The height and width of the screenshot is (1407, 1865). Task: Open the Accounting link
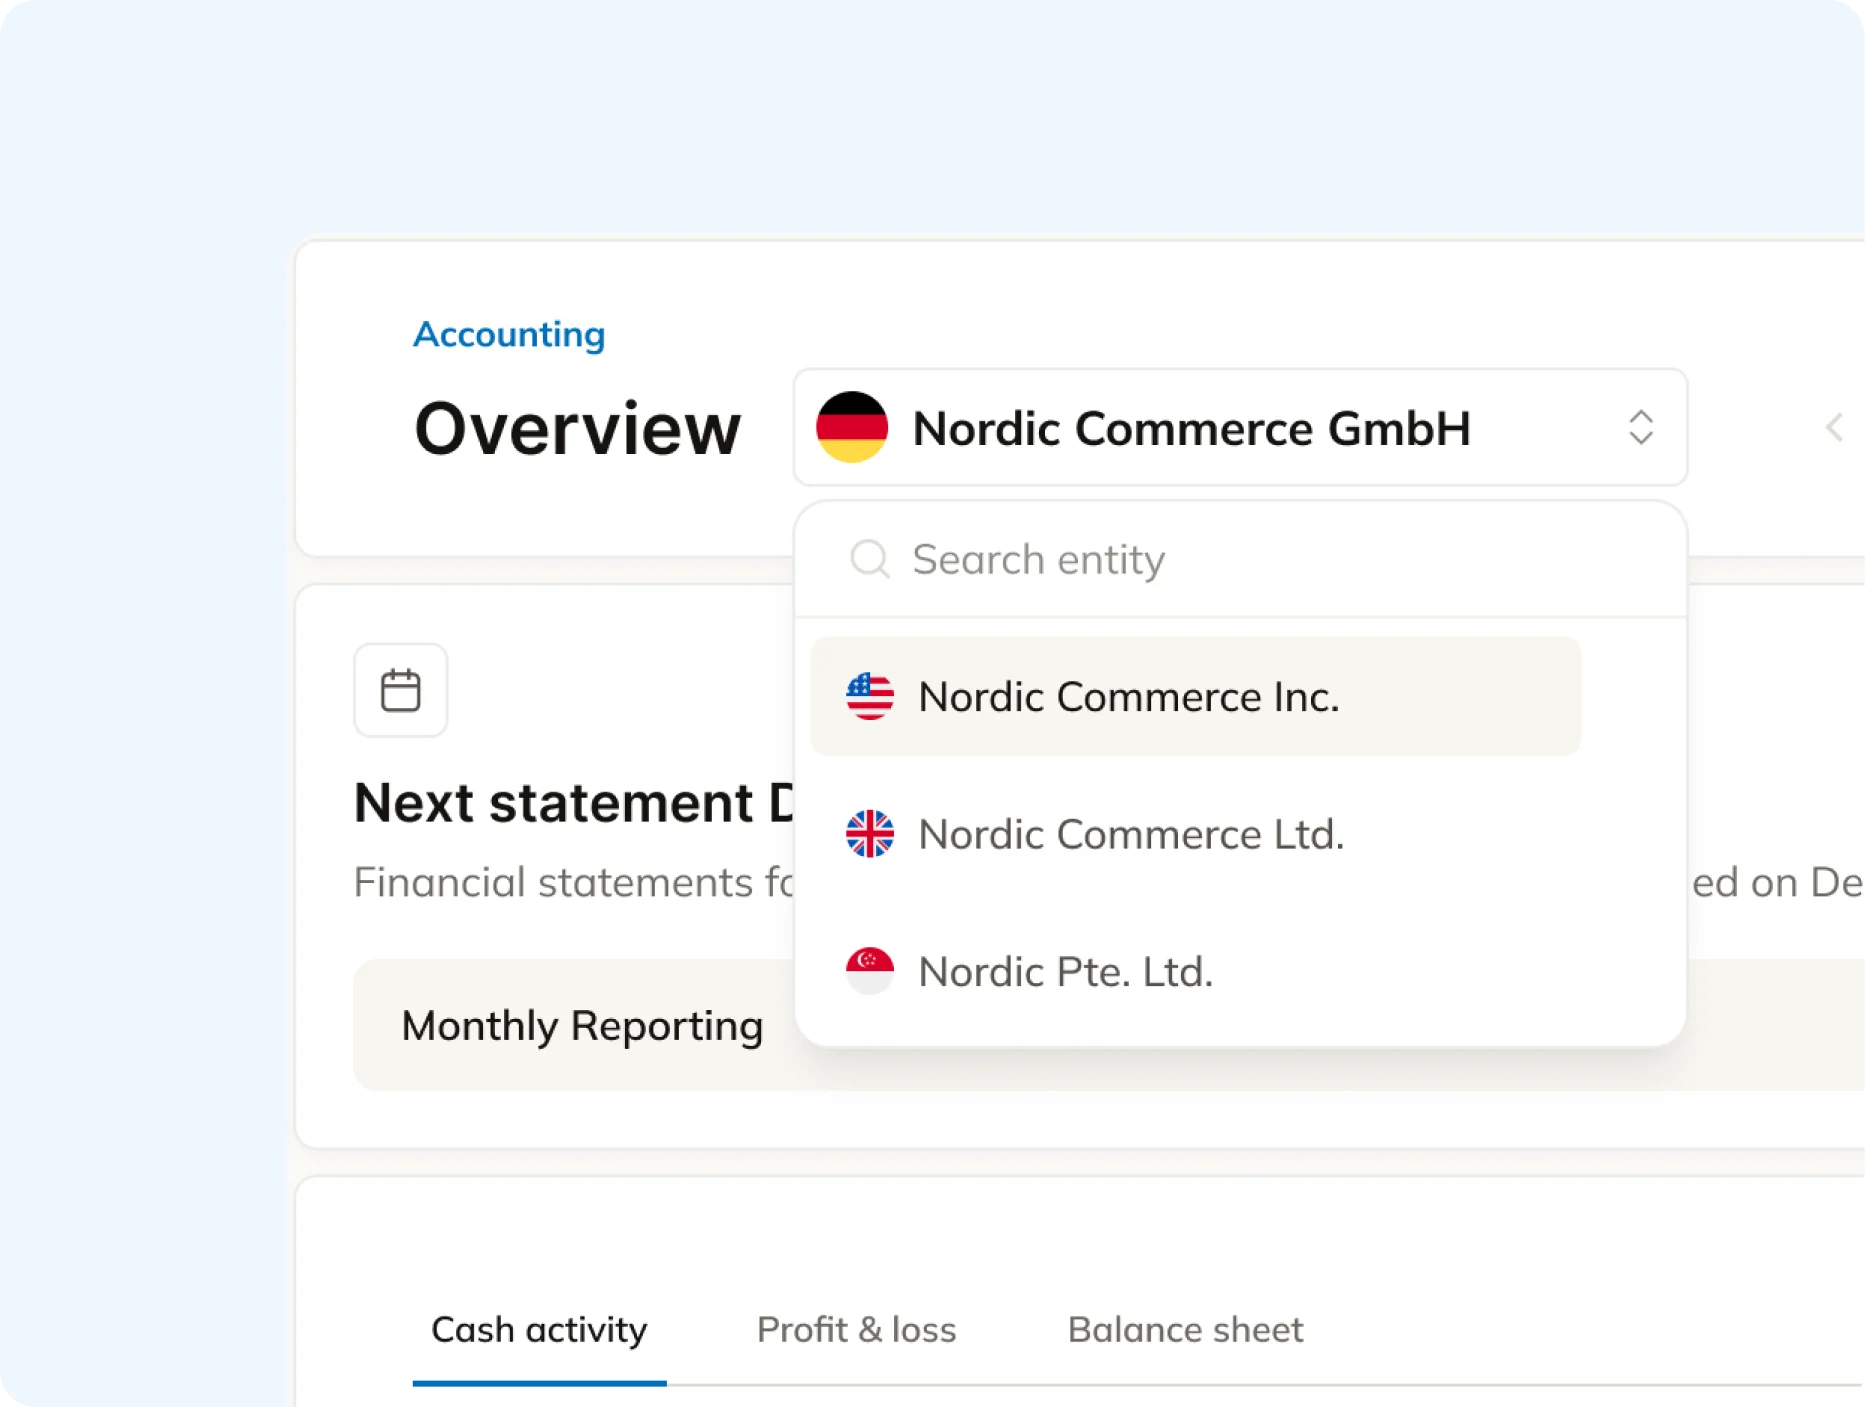509,334
